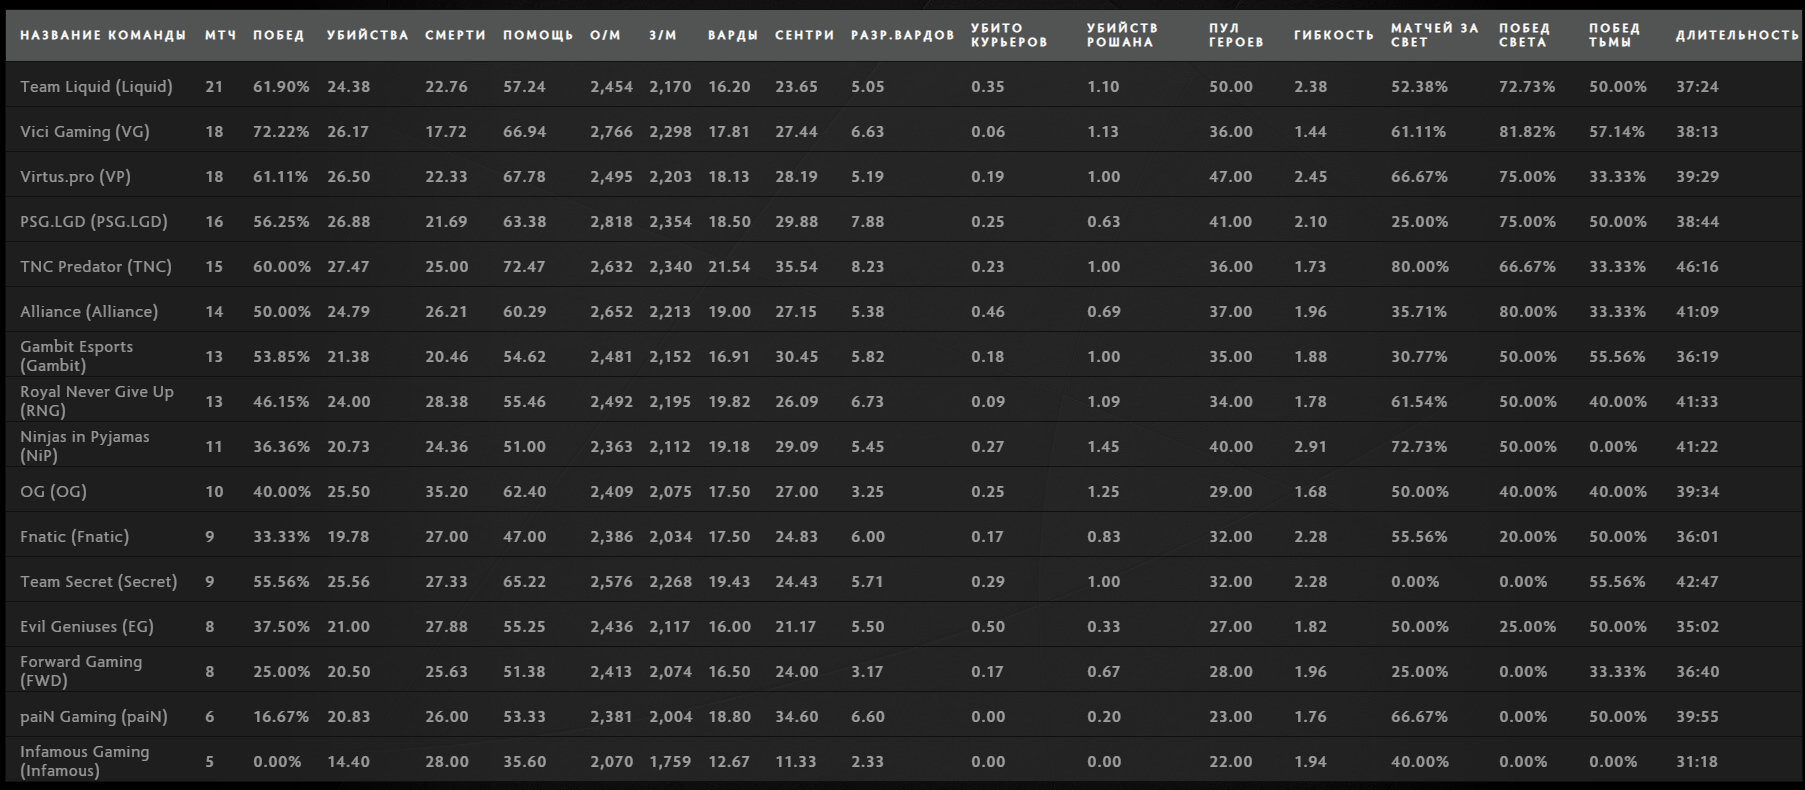Select Evil Geniuses (EG) team name
This screenshot has height=790, width=1805.
[87, 627]
